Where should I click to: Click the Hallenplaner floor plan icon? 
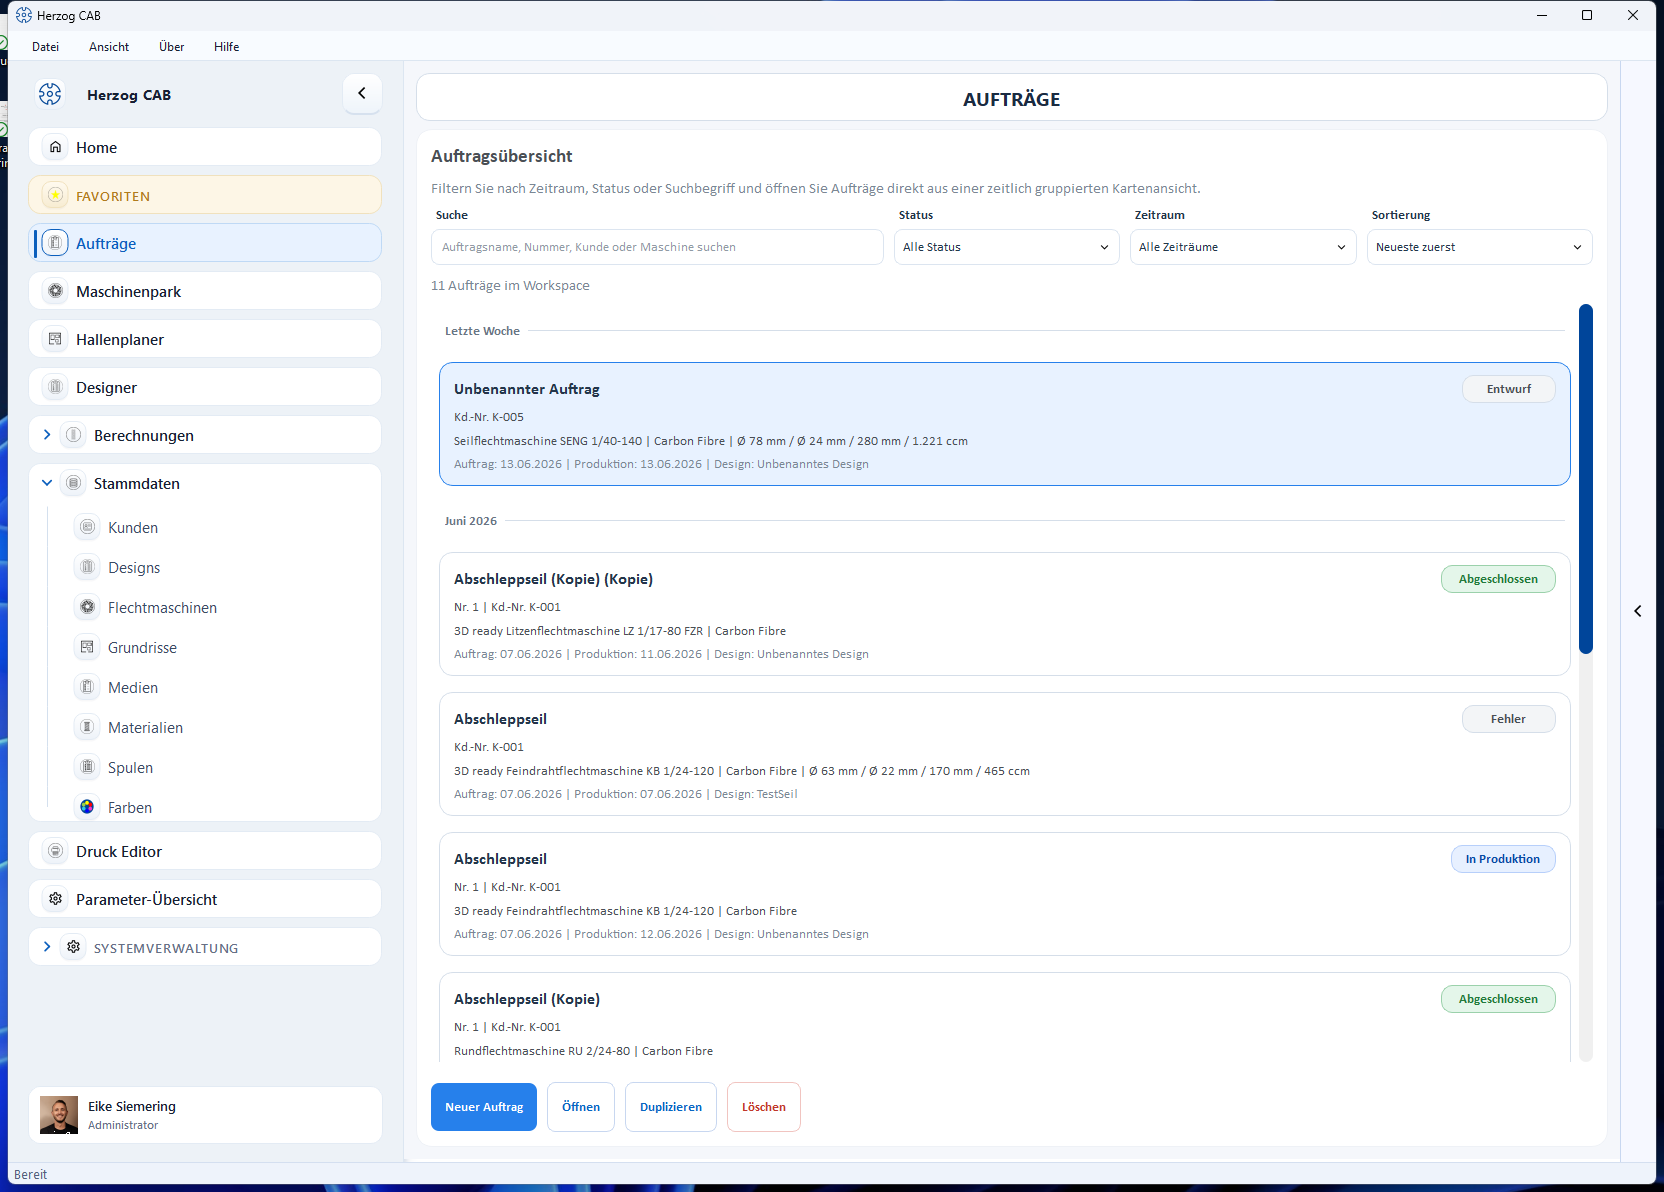click(56, 339)
